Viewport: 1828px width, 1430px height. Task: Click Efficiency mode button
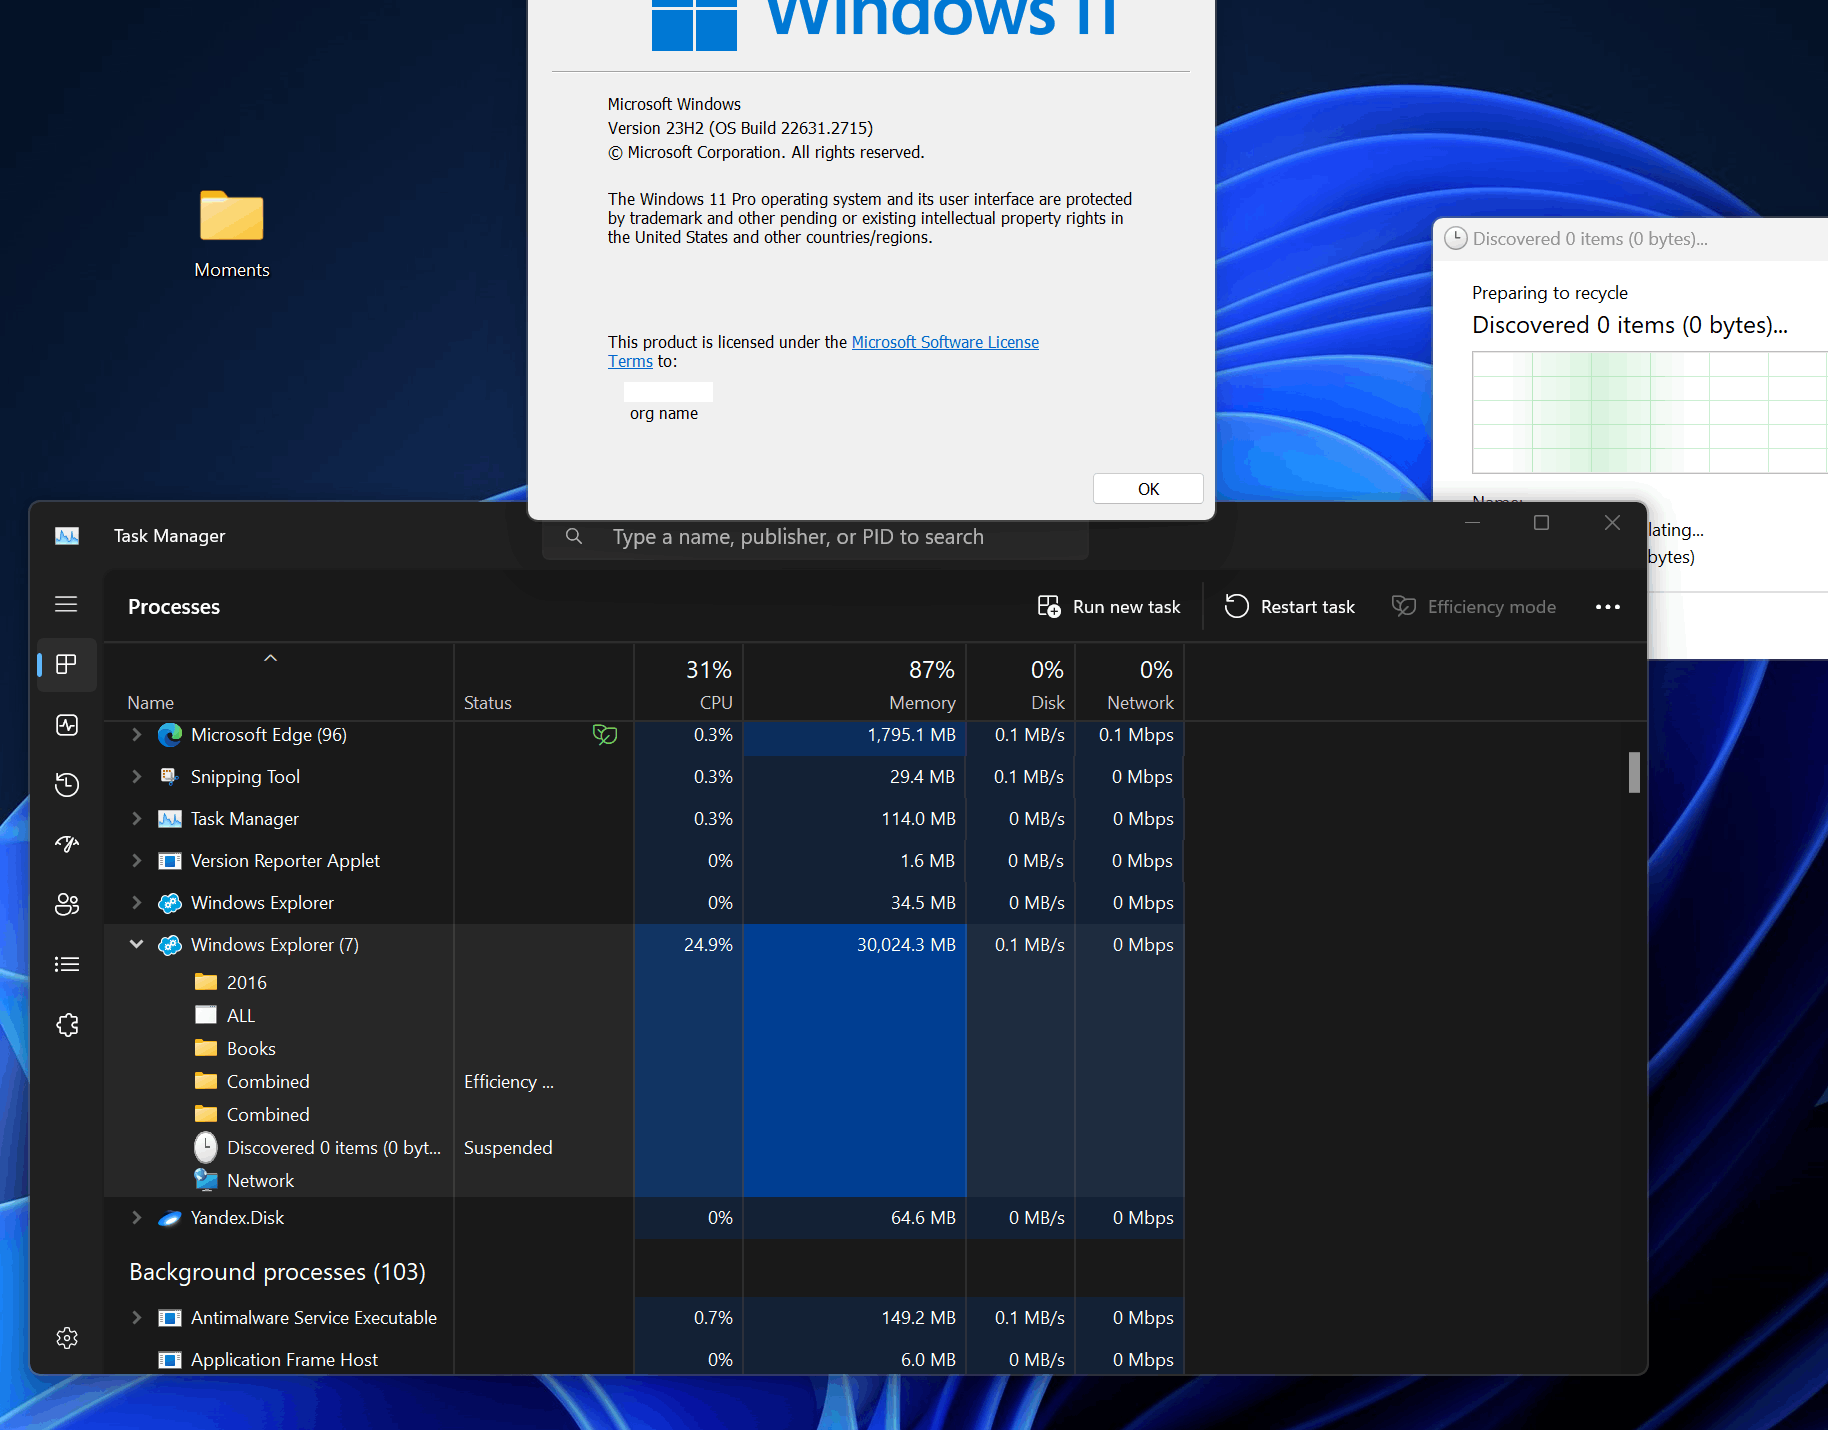pos(1474,607)
